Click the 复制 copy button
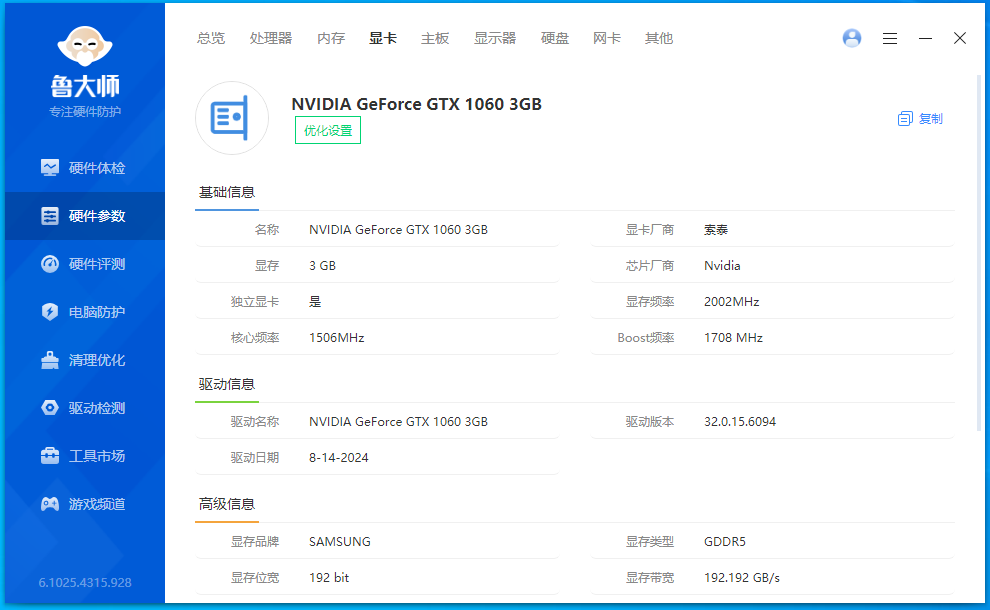The height and width of the screenshot is (610, 990). 920,118
